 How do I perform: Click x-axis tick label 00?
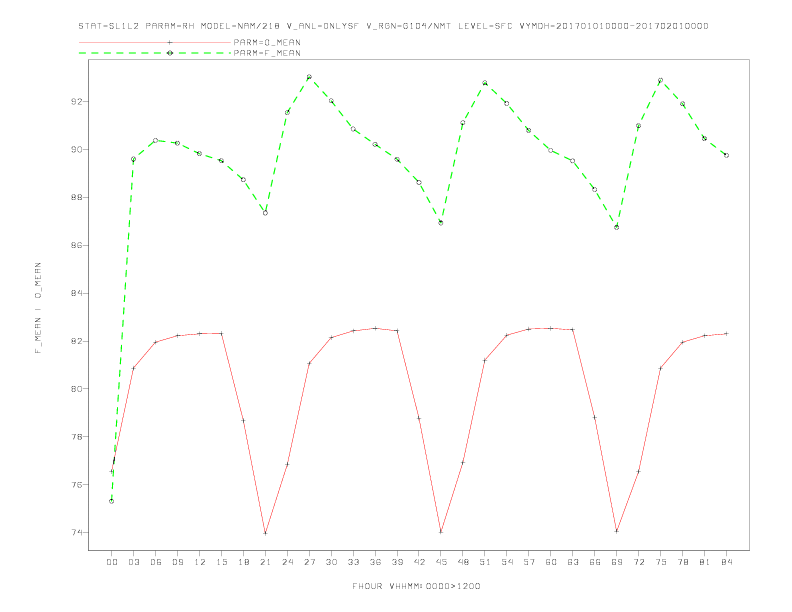[x=112, y=562]
